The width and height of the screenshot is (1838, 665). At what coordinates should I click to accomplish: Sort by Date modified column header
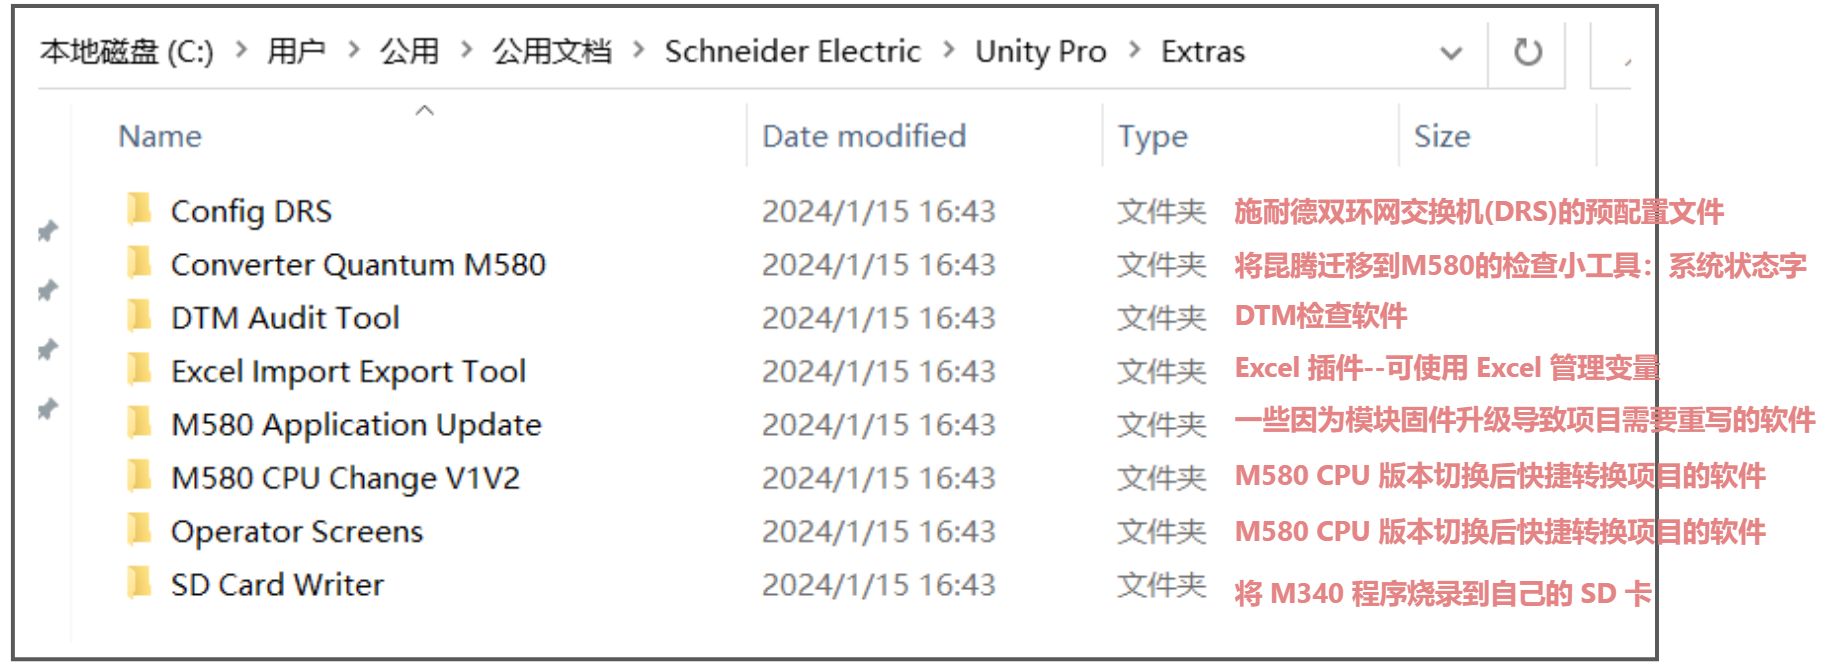864,136
